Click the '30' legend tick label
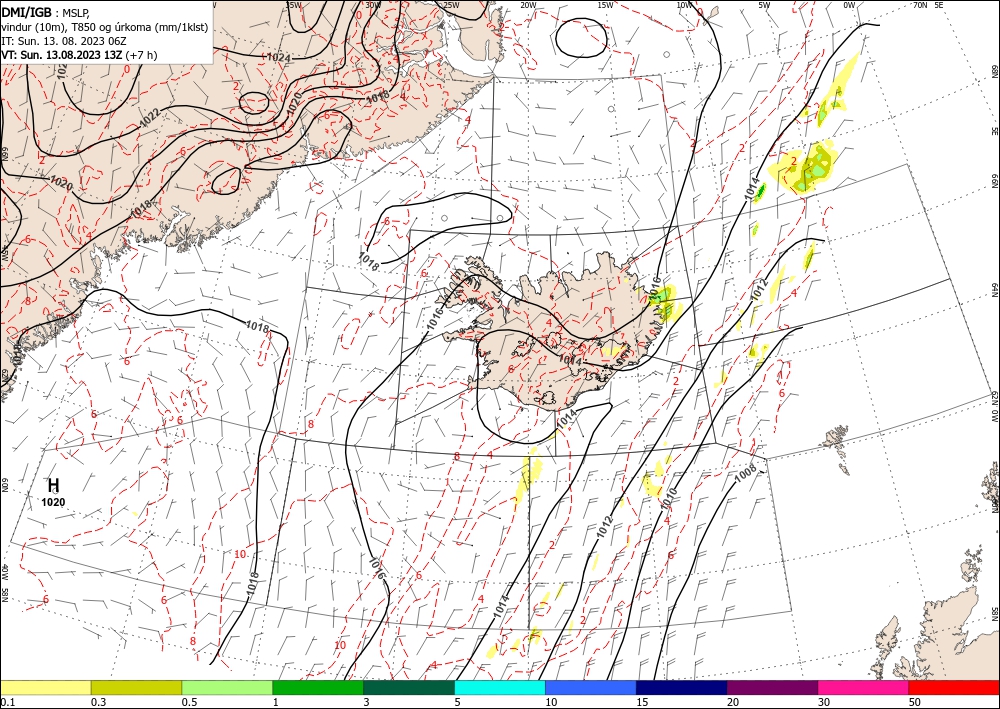This screenshot has width=1000, height=709. 824,702
